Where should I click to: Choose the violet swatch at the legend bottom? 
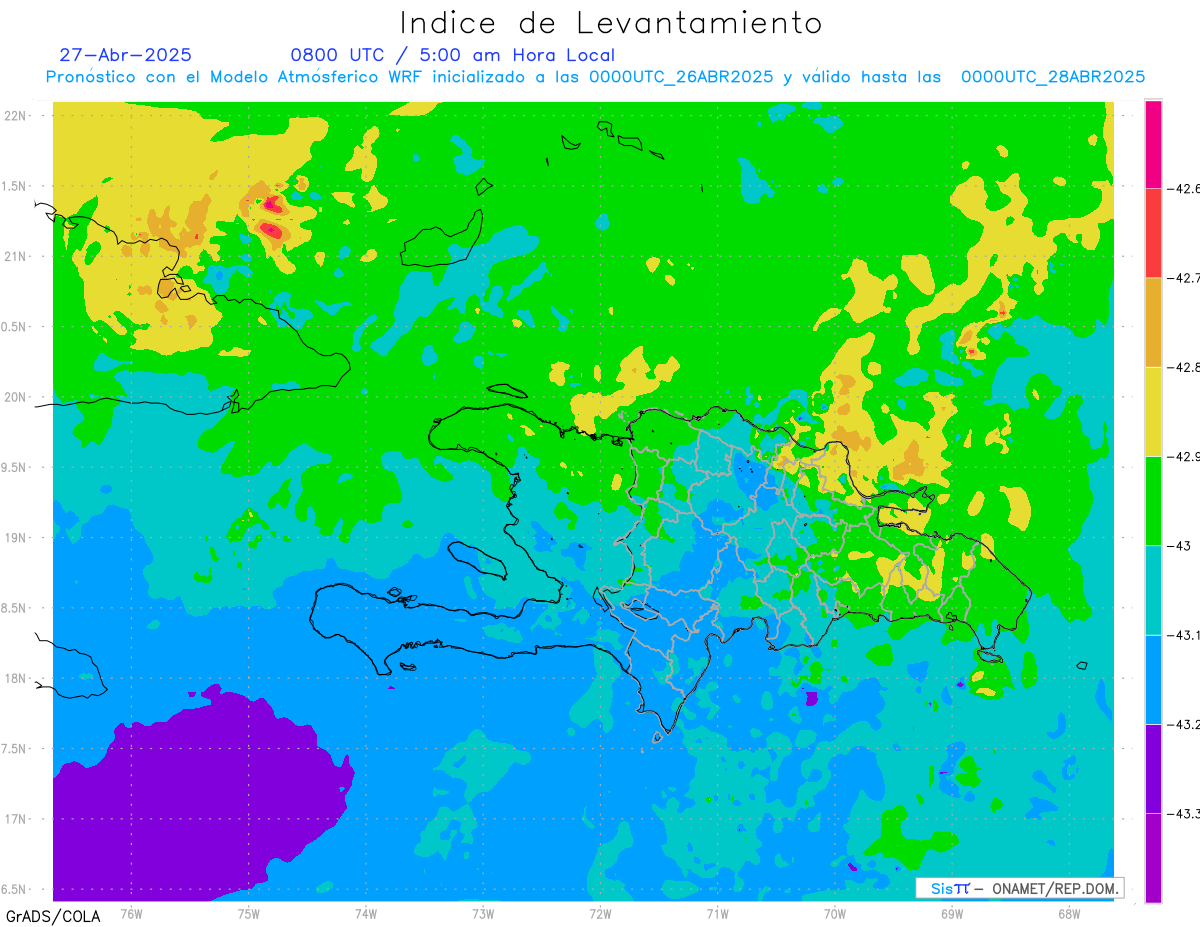[x=1153, y=857]
